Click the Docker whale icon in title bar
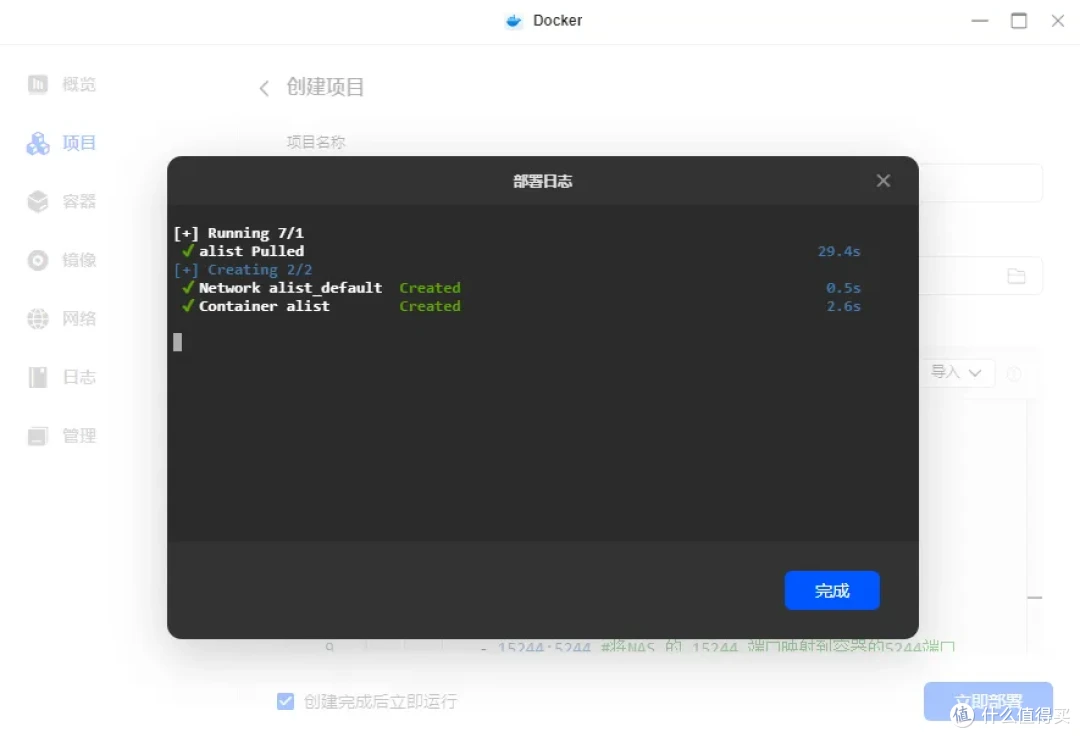This screenshot has height=738, width=1080. pyautogui.click(x=514, y=21)
